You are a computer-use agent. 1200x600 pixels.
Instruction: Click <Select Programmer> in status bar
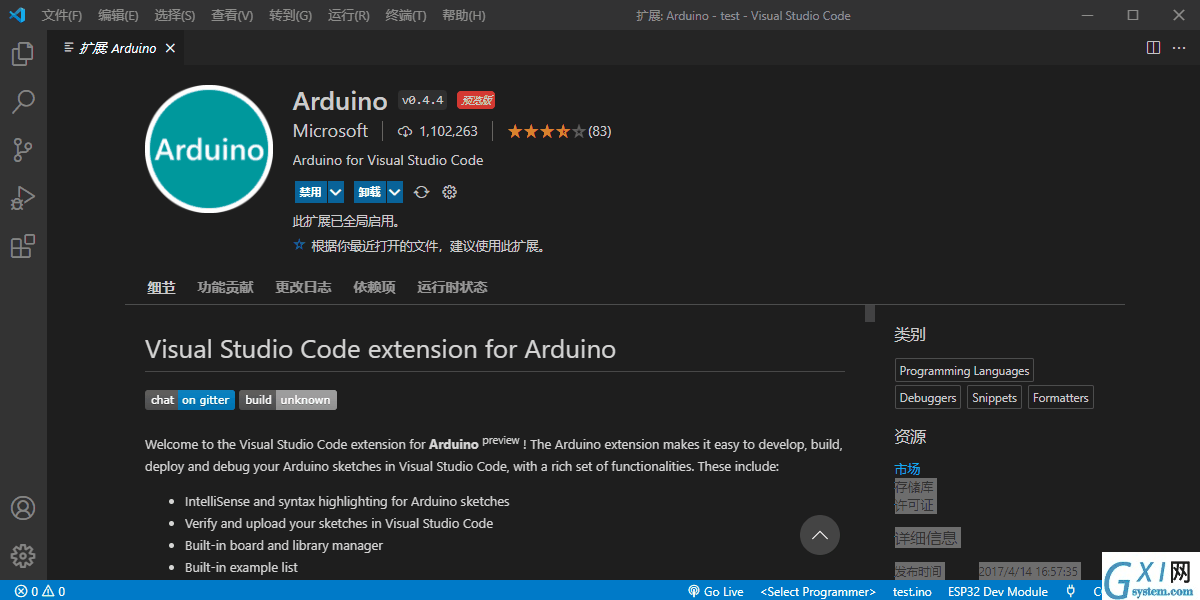pos(818,591)
